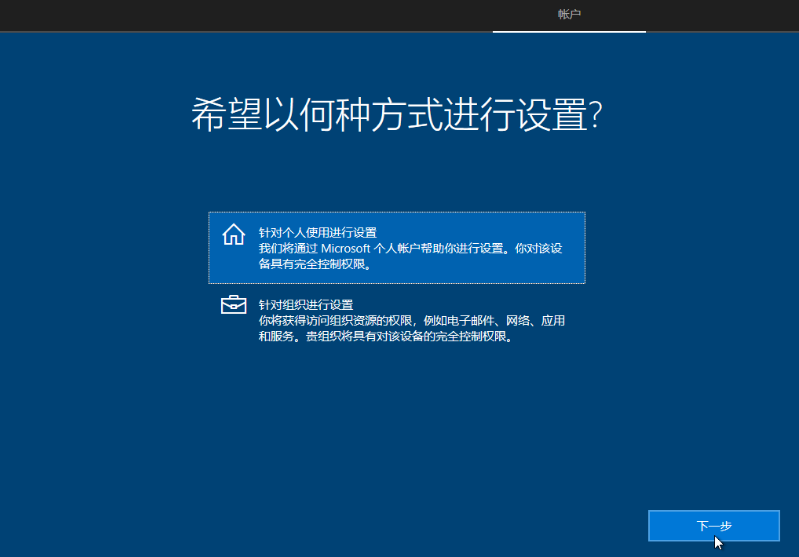Select the 针对个人使用进行设置 option title
The height and width of the screenshot is (557, 799).
(317, 233)
